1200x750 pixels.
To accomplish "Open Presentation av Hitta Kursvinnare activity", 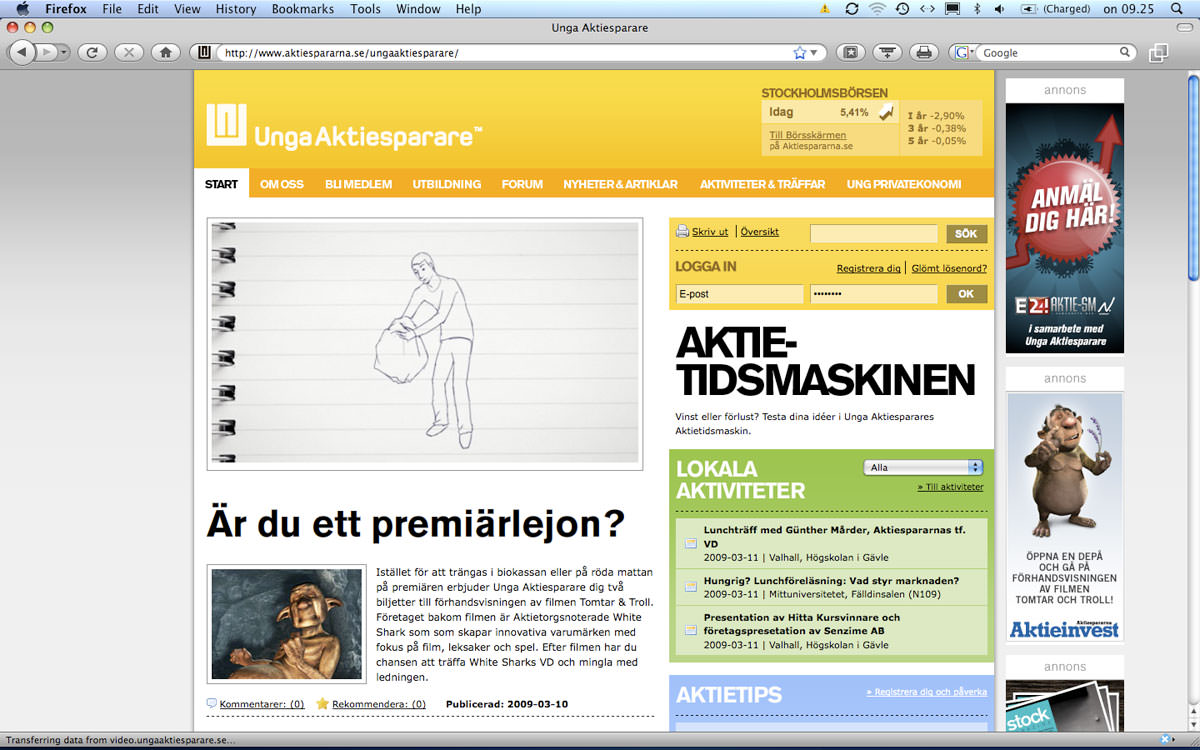I will (802, 624).
